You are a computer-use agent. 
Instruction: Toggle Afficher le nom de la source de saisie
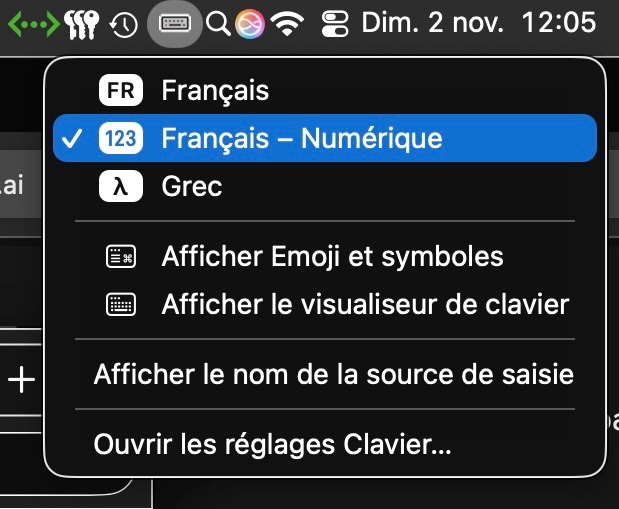pos(333,376)
